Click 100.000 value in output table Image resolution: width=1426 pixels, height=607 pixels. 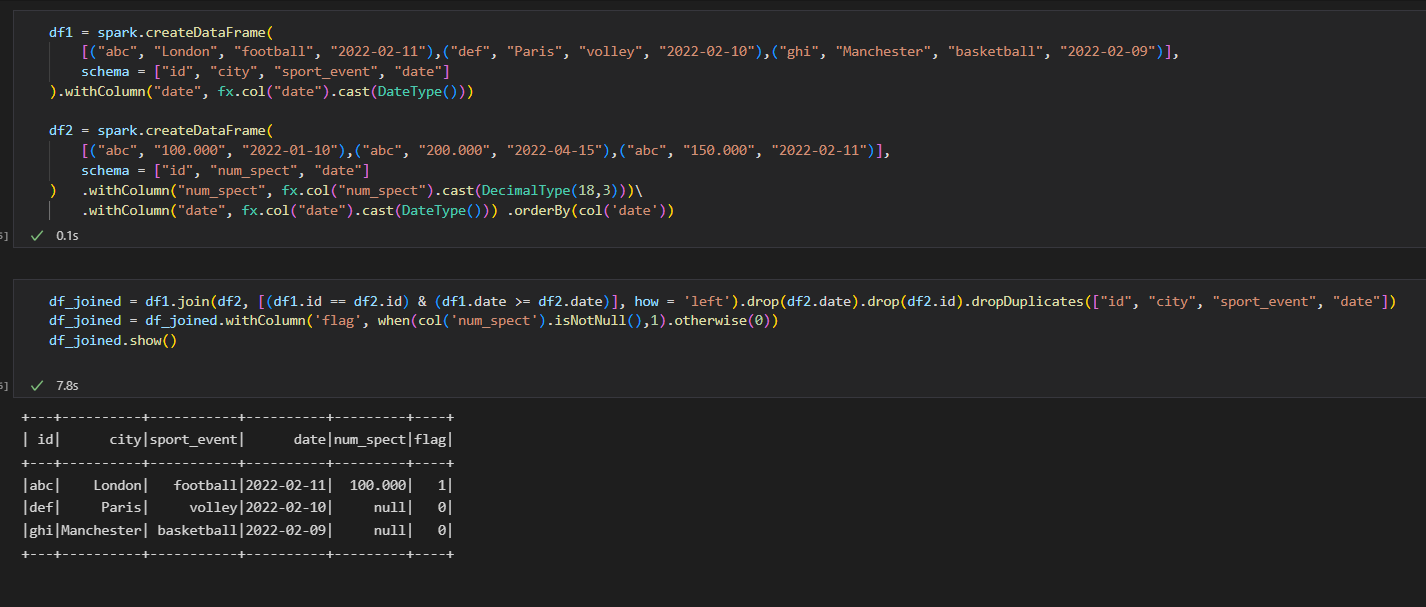tap(379, 486)
